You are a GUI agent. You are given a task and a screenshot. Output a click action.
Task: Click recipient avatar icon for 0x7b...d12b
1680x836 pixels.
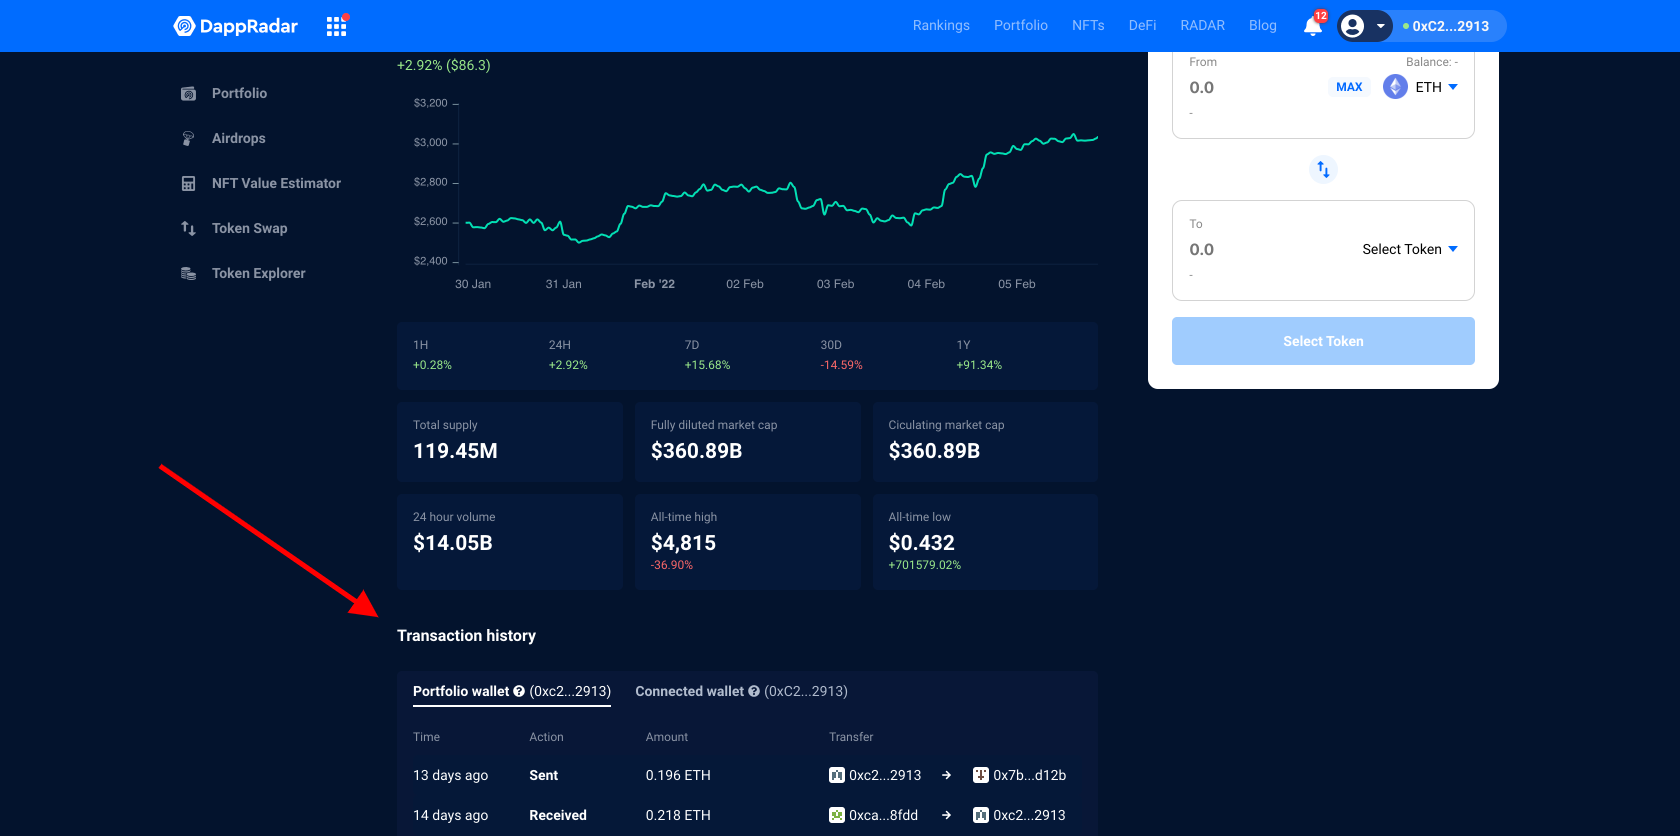coord(981,775)
